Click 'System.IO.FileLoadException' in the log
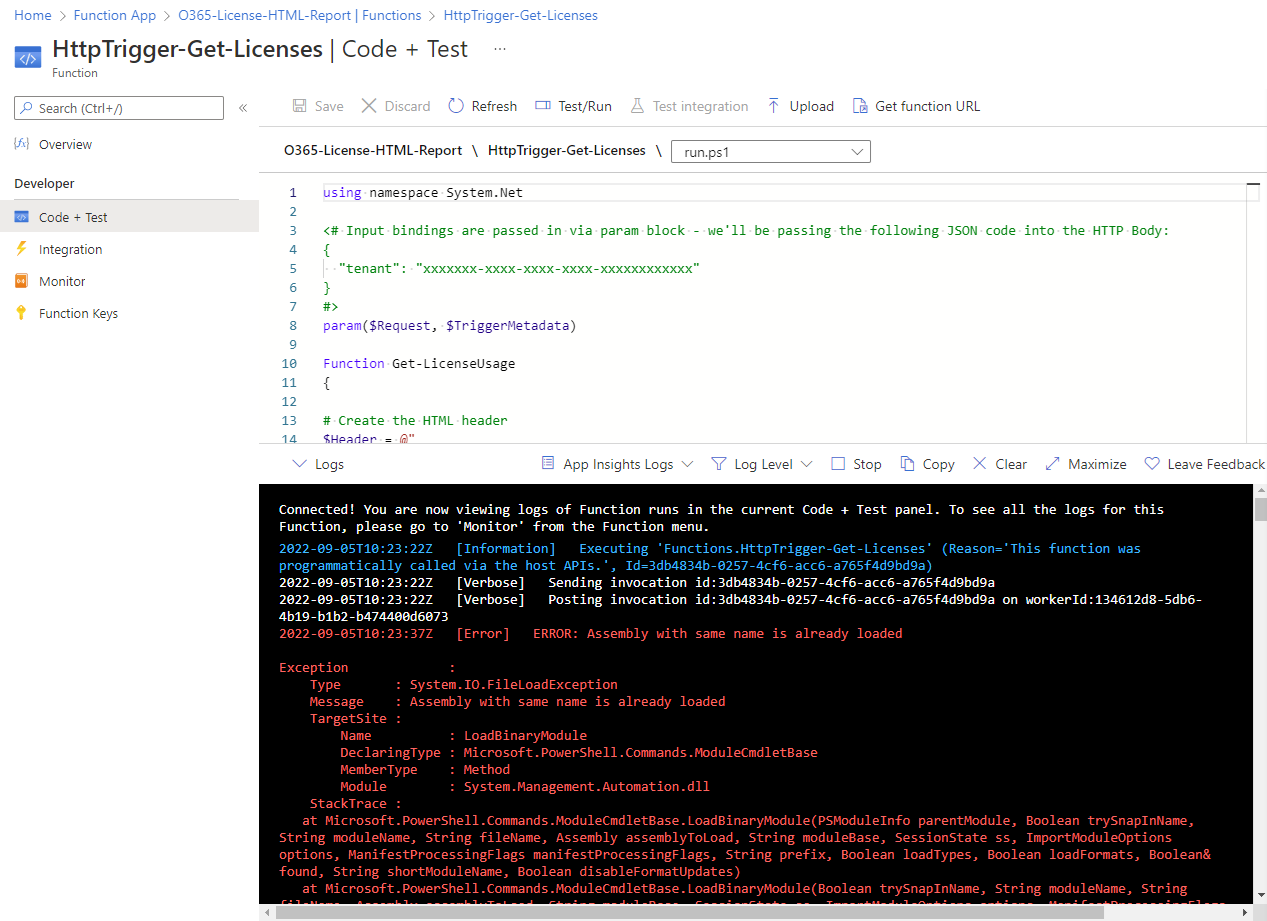1267x921 pixels. pos(514,684)
